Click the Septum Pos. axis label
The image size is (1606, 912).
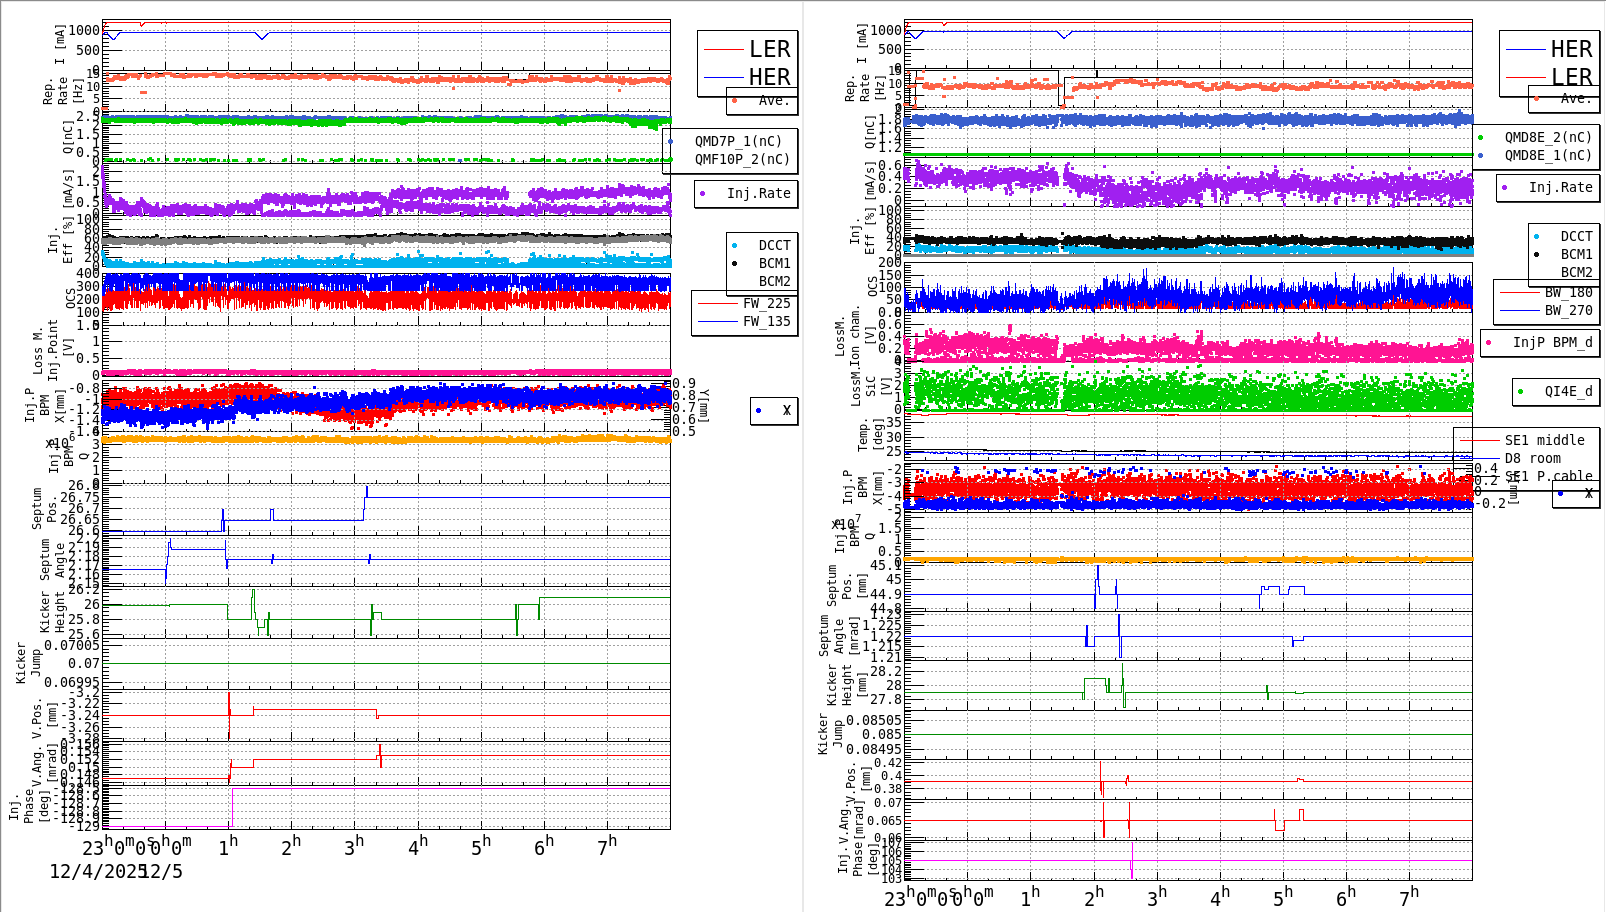click(x=44, y=510)
